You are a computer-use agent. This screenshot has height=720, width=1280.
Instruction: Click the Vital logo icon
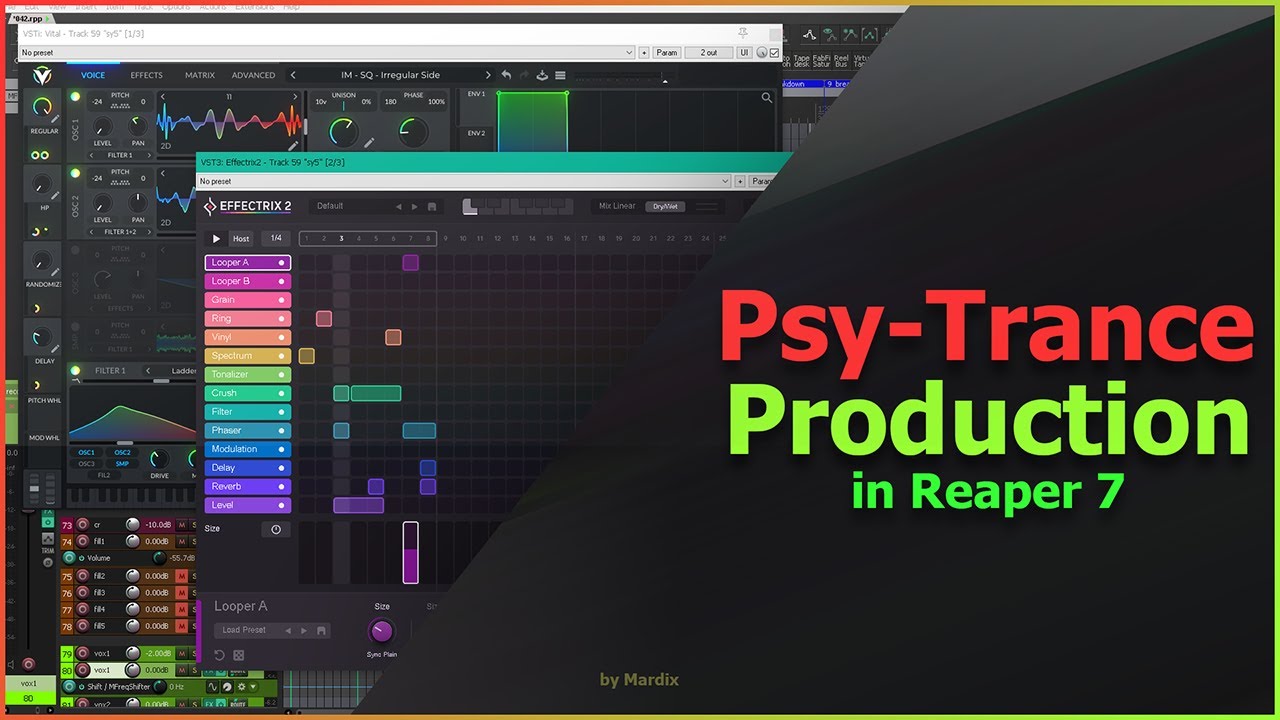41,75
